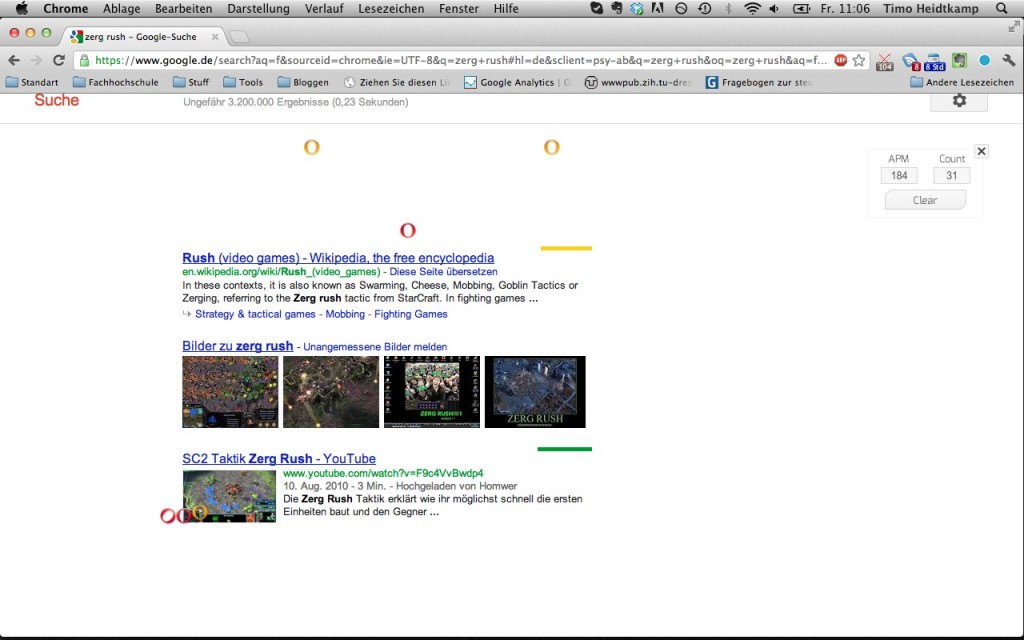Viewport: 1024px width, 640px height.
Task: Open Bilder zu zerg rush image results
Action: coord(238,346)
